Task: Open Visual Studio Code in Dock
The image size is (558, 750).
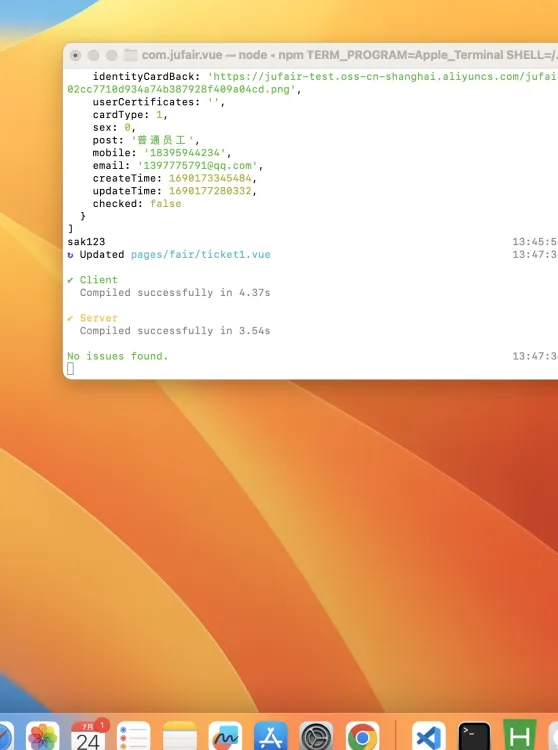Action: pos(428,736)
